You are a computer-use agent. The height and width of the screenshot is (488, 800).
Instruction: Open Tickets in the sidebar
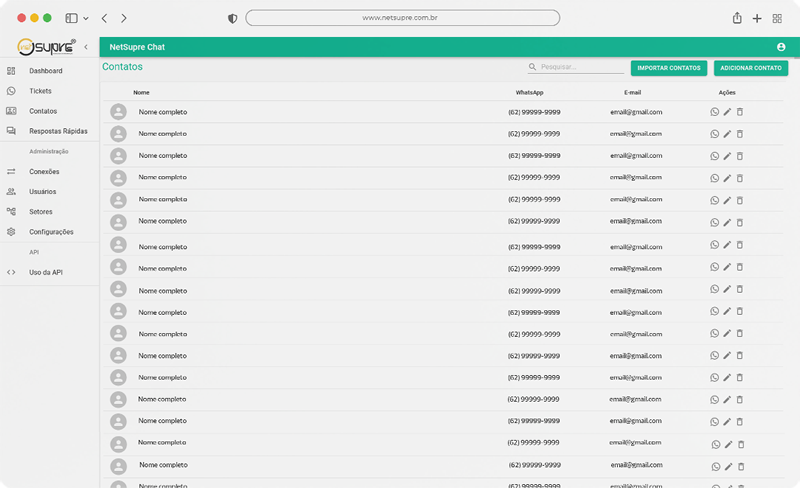click(40, 91)
